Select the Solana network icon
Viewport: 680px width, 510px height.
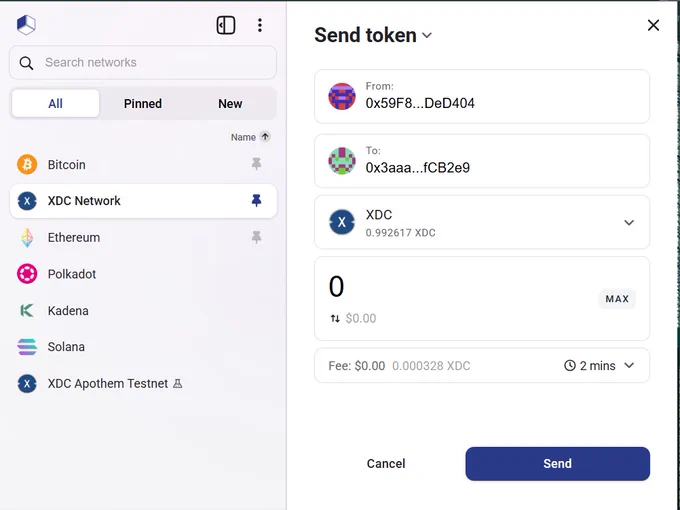point(27,347)
